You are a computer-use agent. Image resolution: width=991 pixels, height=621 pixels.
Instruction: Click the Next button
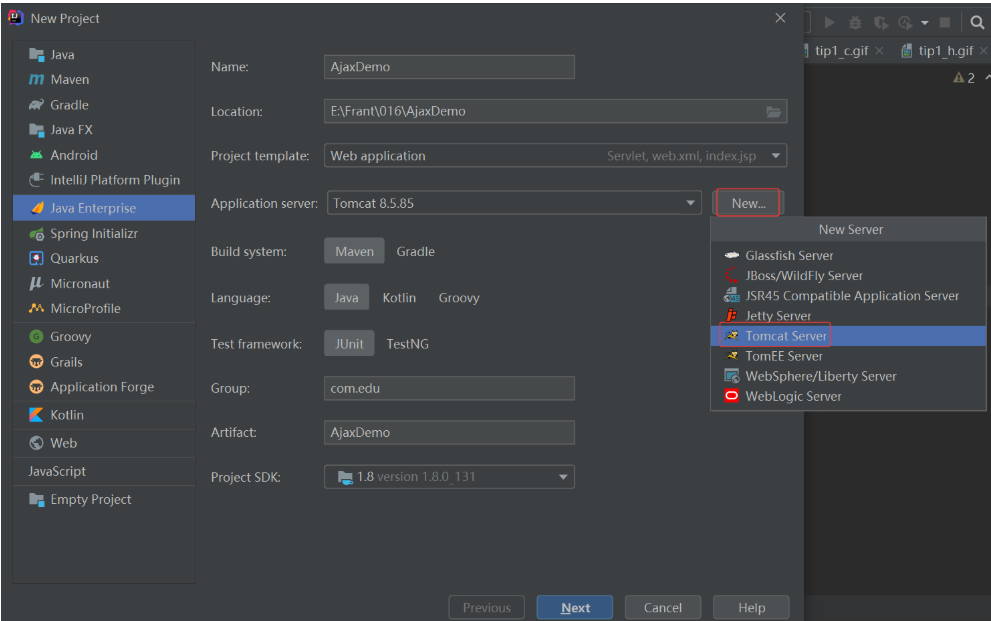pos(575,608)
